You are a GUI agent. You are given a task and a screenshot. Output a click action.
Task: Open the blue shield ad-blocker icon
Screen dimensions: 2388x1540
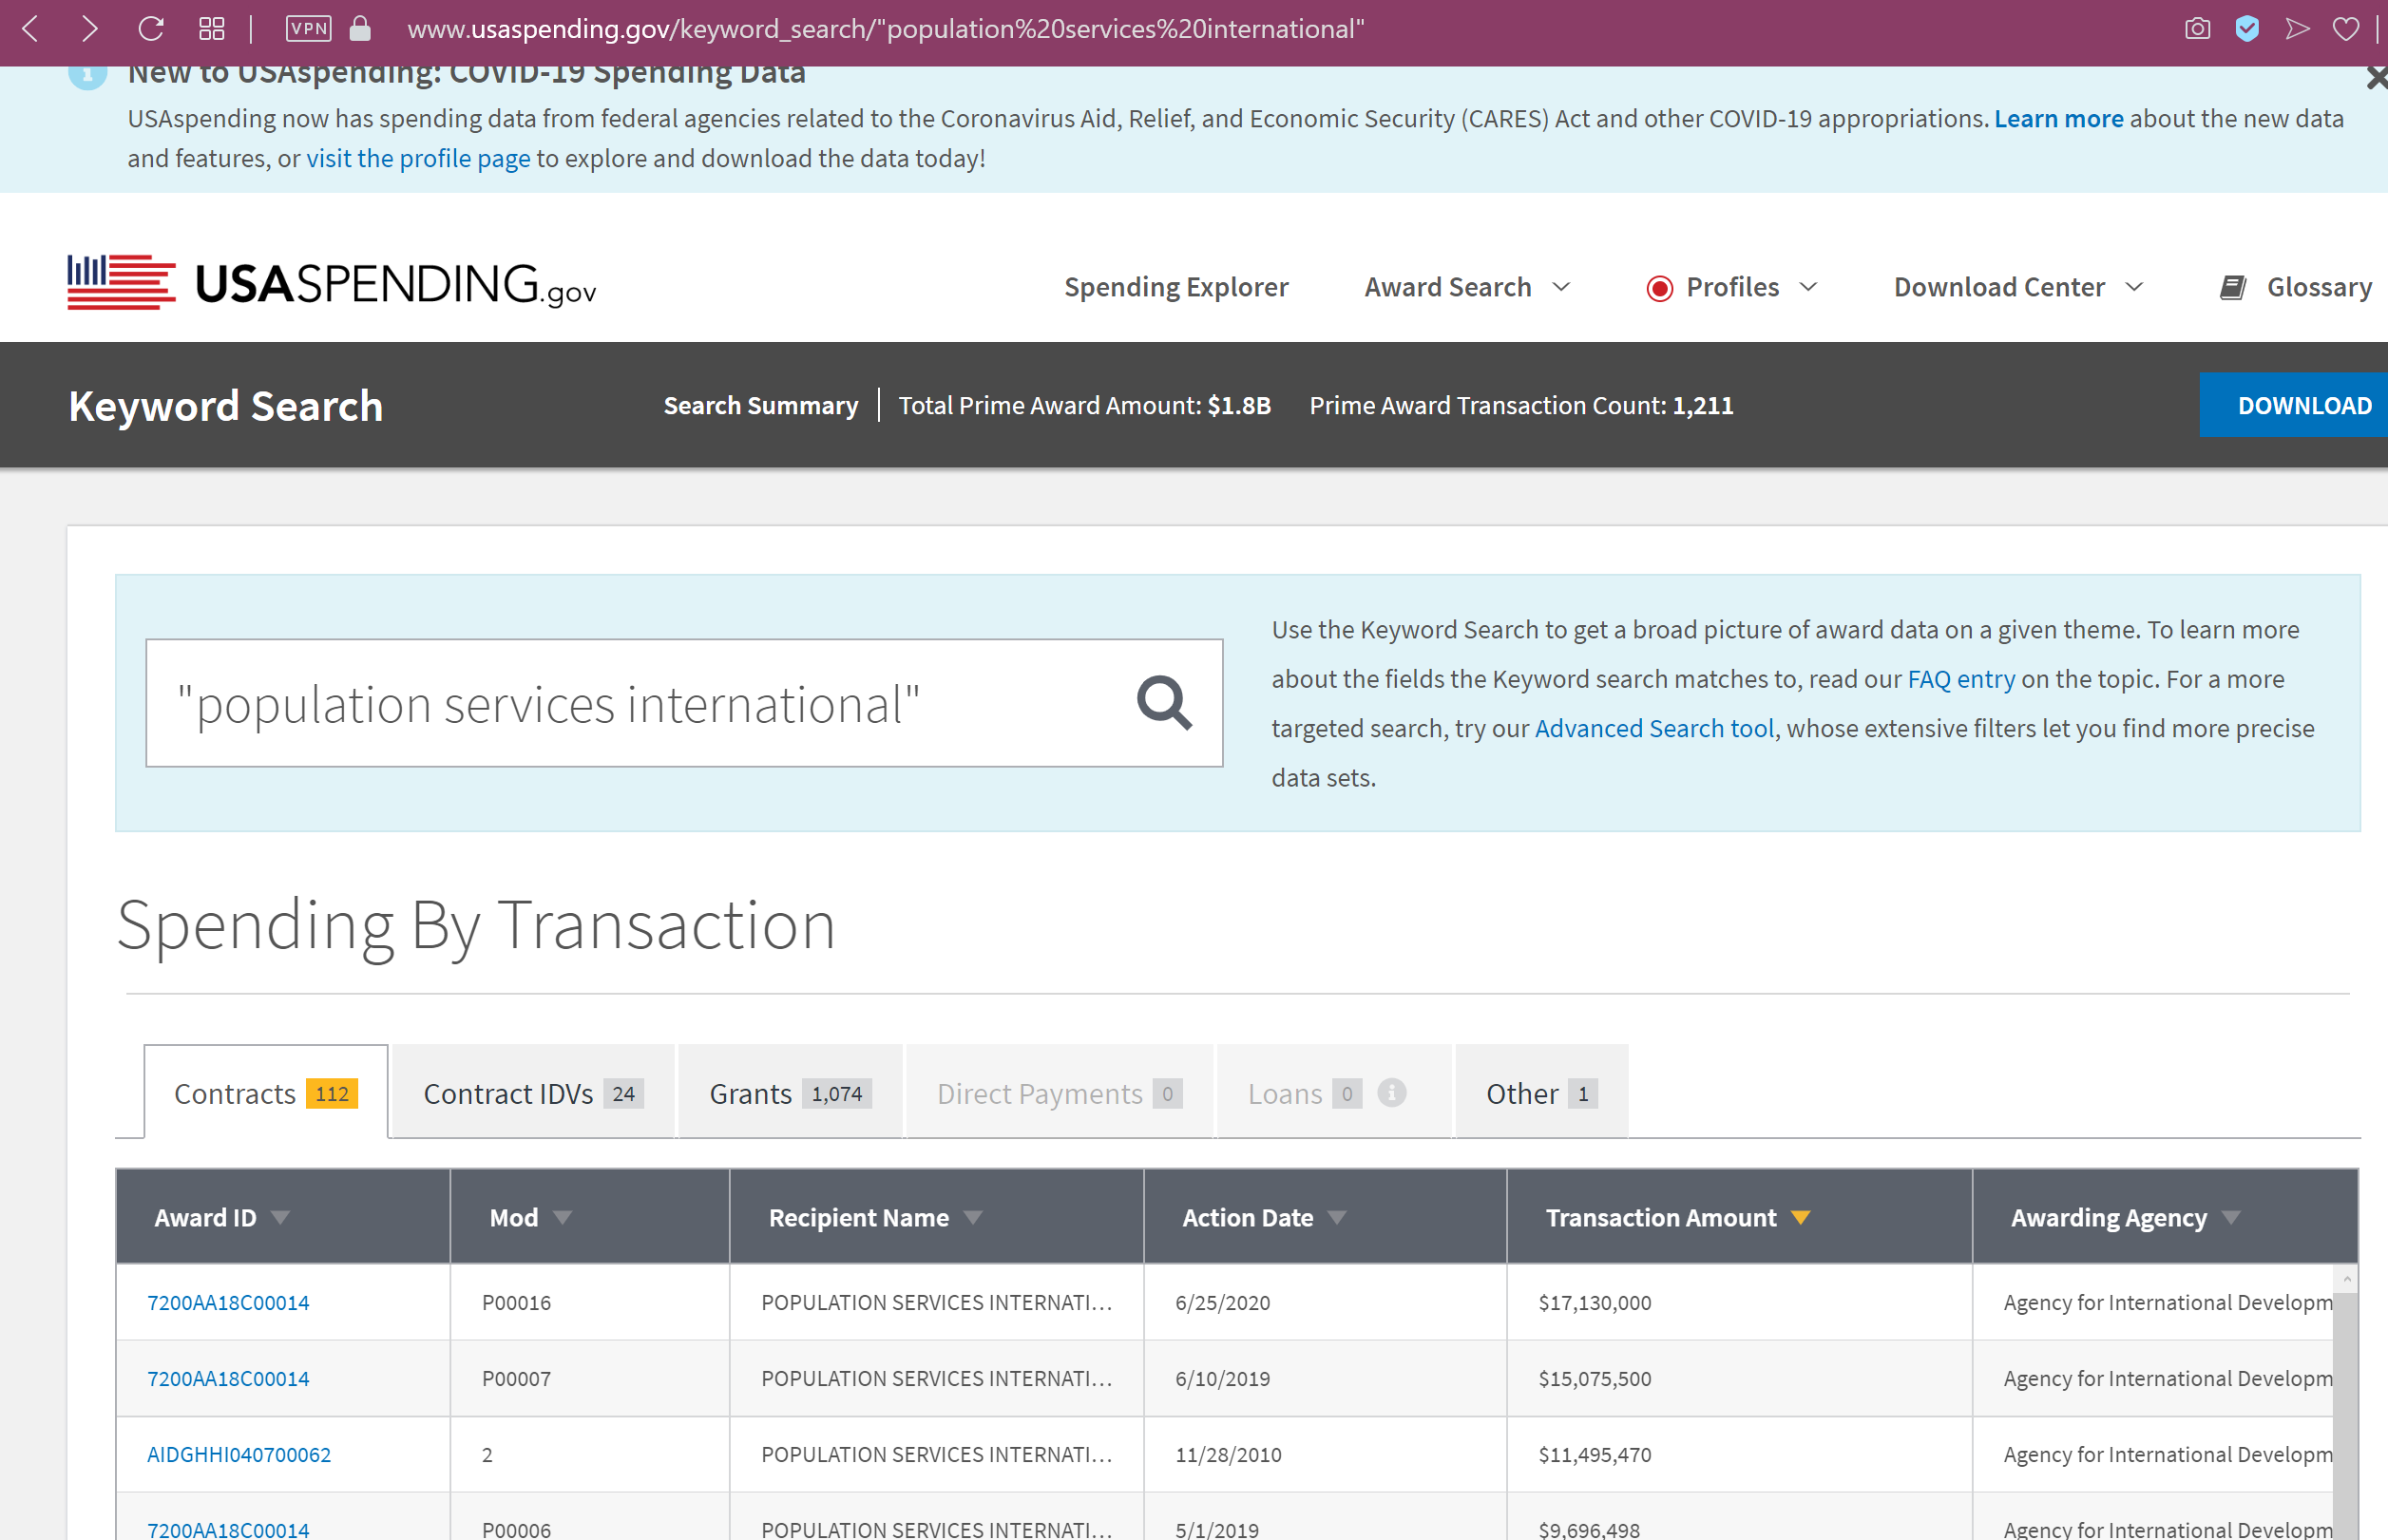click(x=2247, y=29)
